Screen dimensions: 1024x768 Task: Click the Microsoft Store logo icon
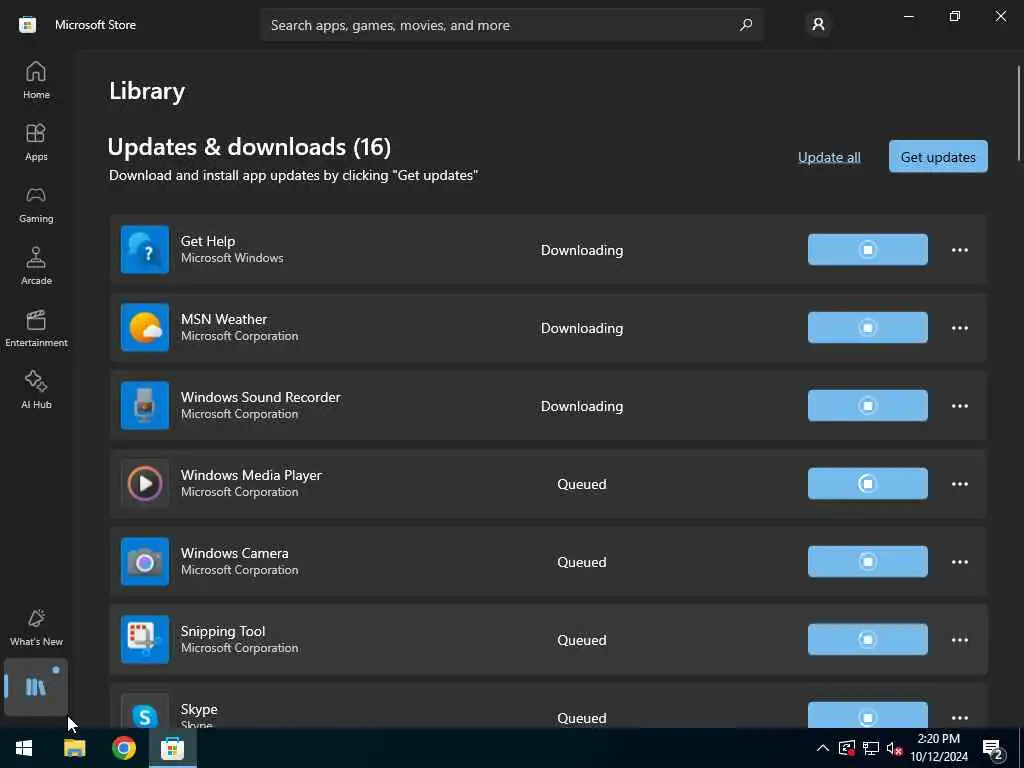(x=27, y=25)
